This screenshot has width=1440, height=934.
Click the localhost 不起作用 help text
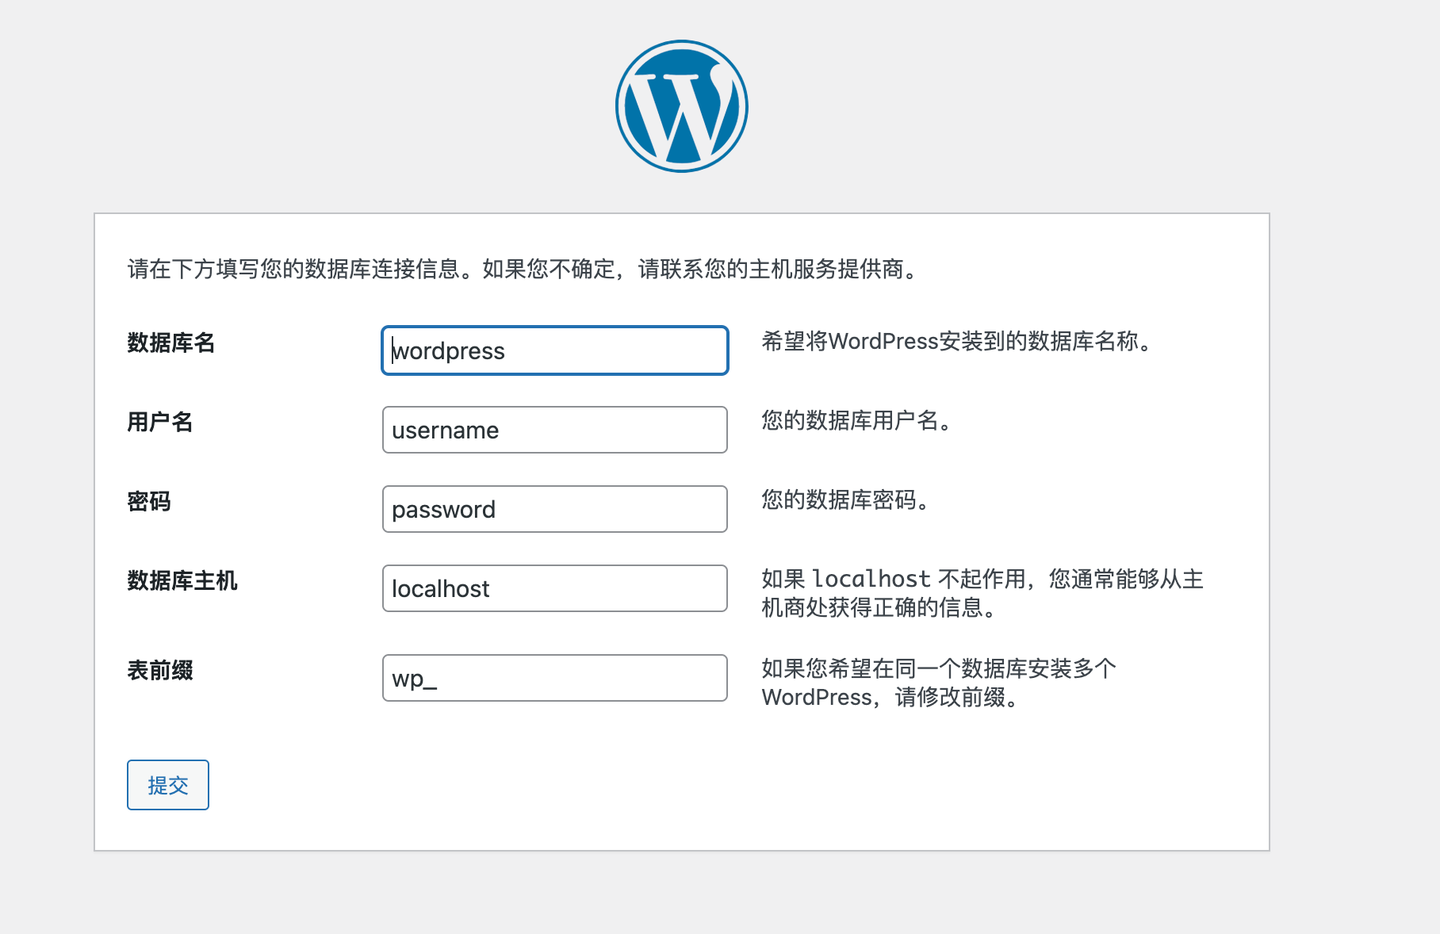point(982,593)
